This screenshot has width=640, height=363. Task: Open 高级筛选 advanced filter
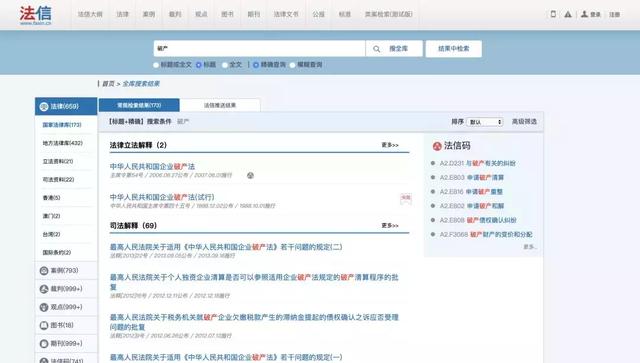click(524, 122)
